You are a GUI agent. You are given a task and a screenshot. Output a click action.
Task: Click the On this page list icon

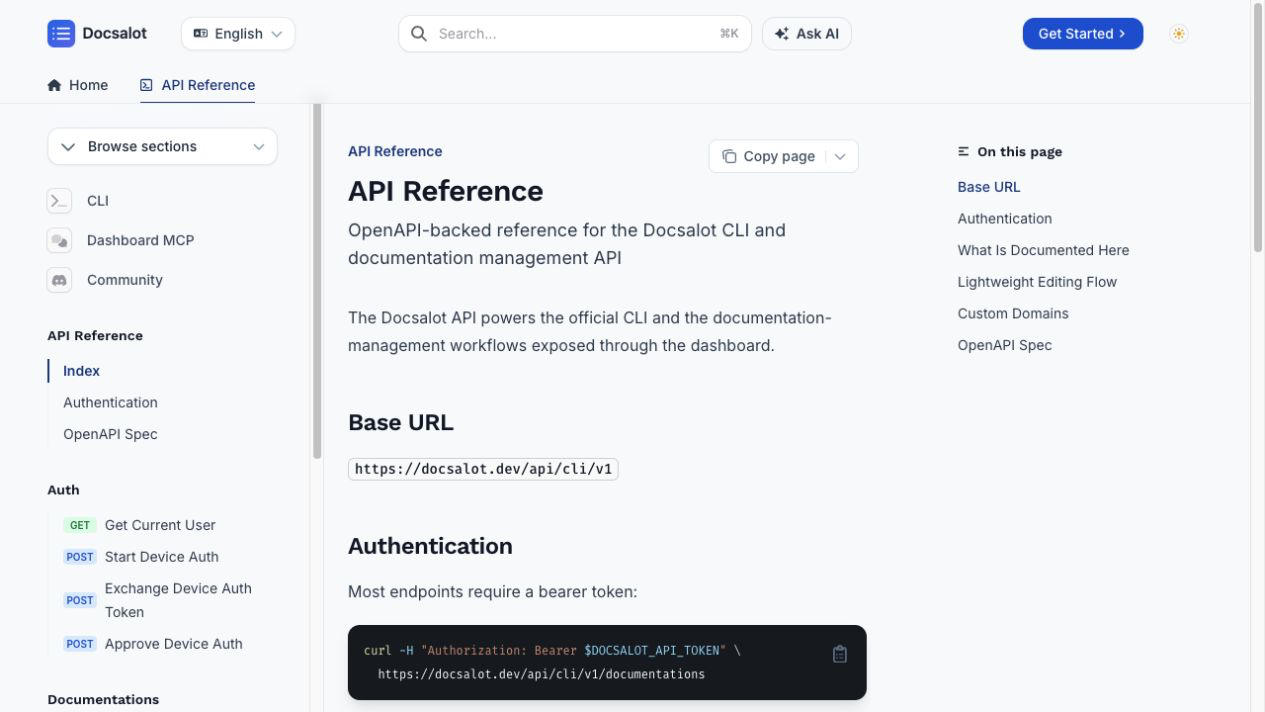coord(963,152)
